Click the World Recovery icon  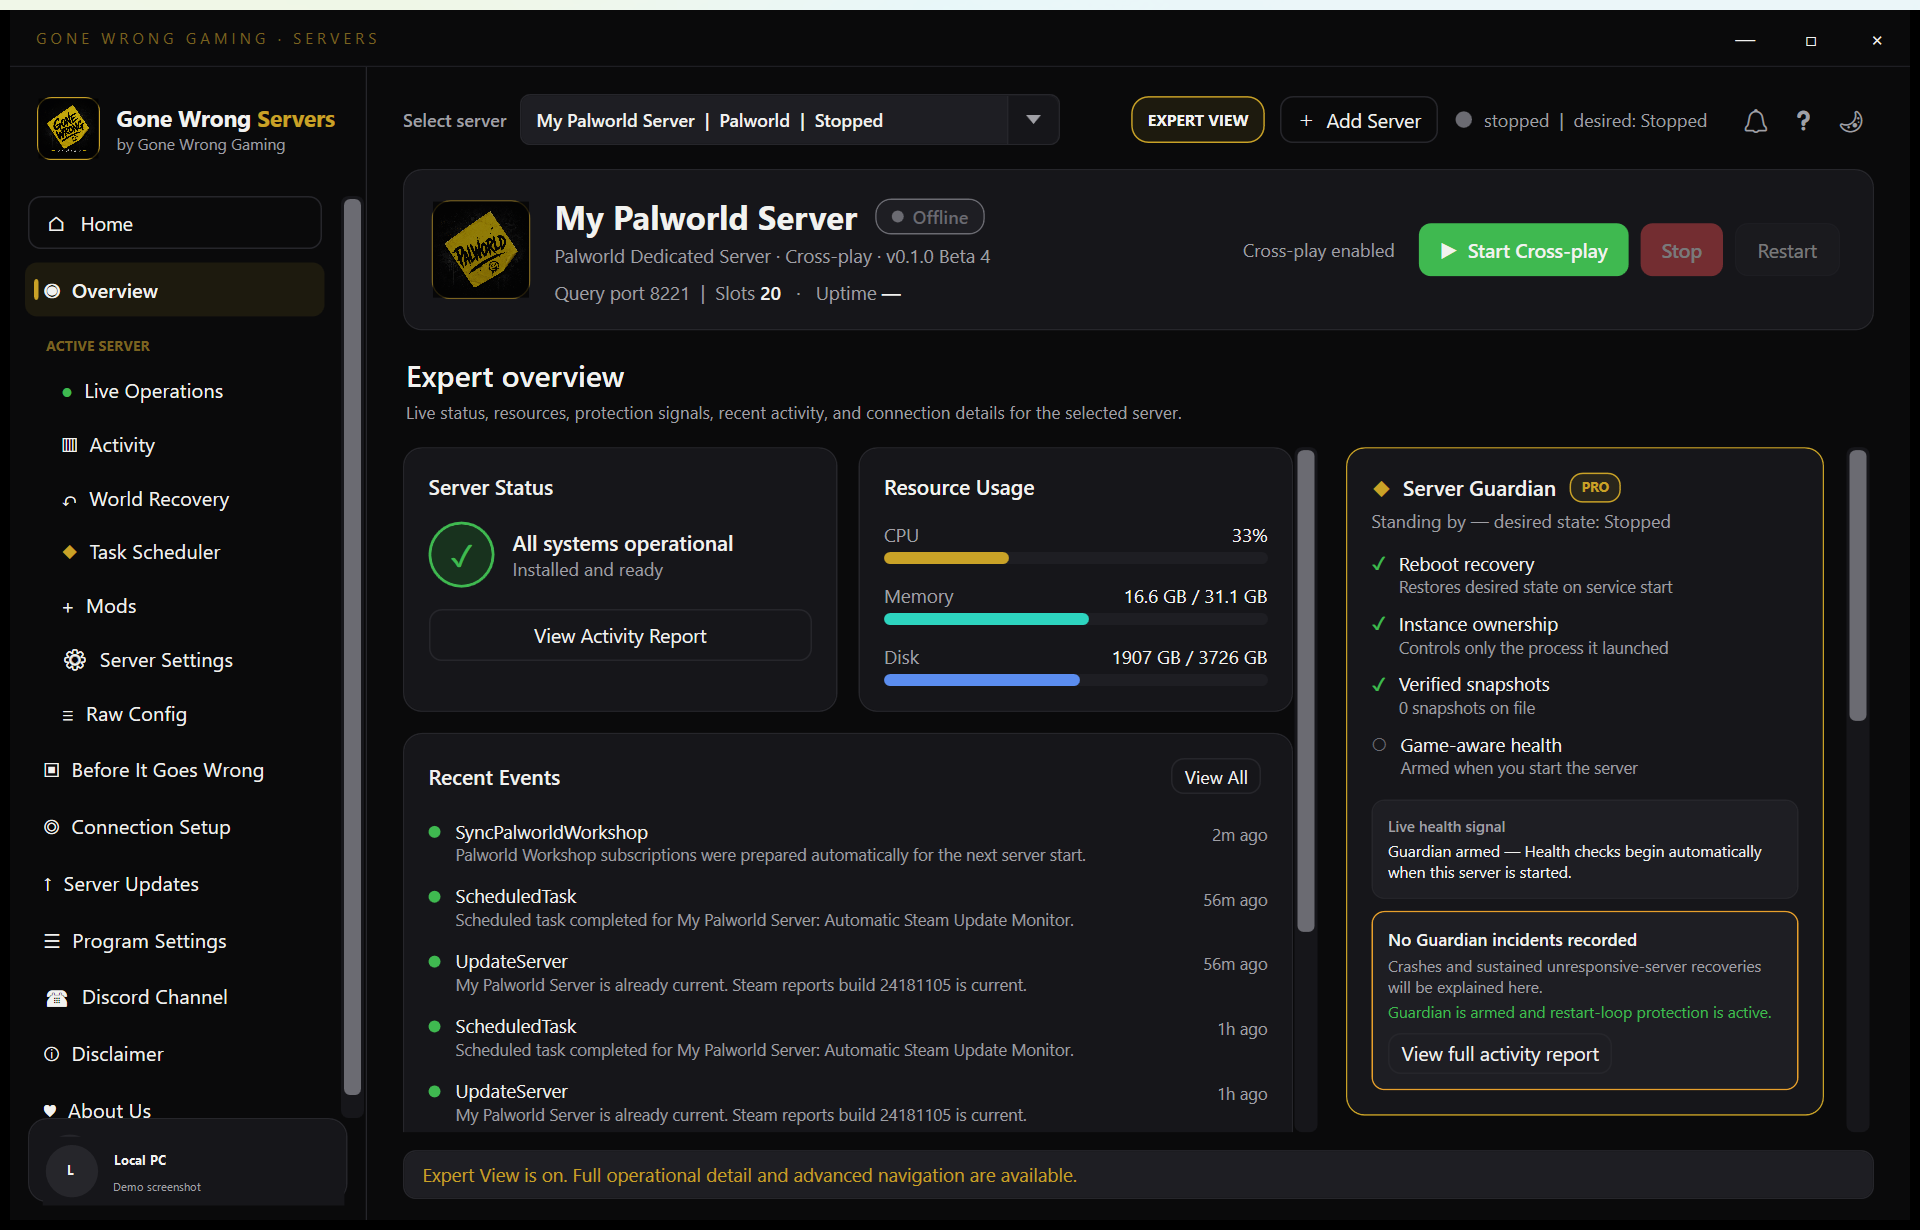(x=69, y=500)
